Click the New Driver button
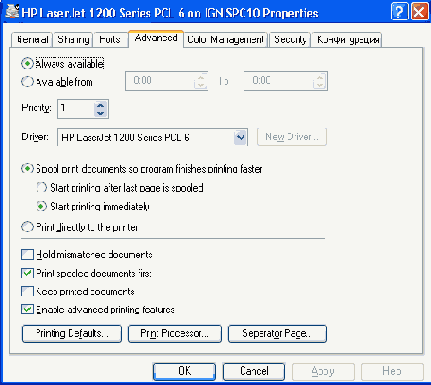The width and height of the screenshot is (431, 385). [x=292, y=137]
